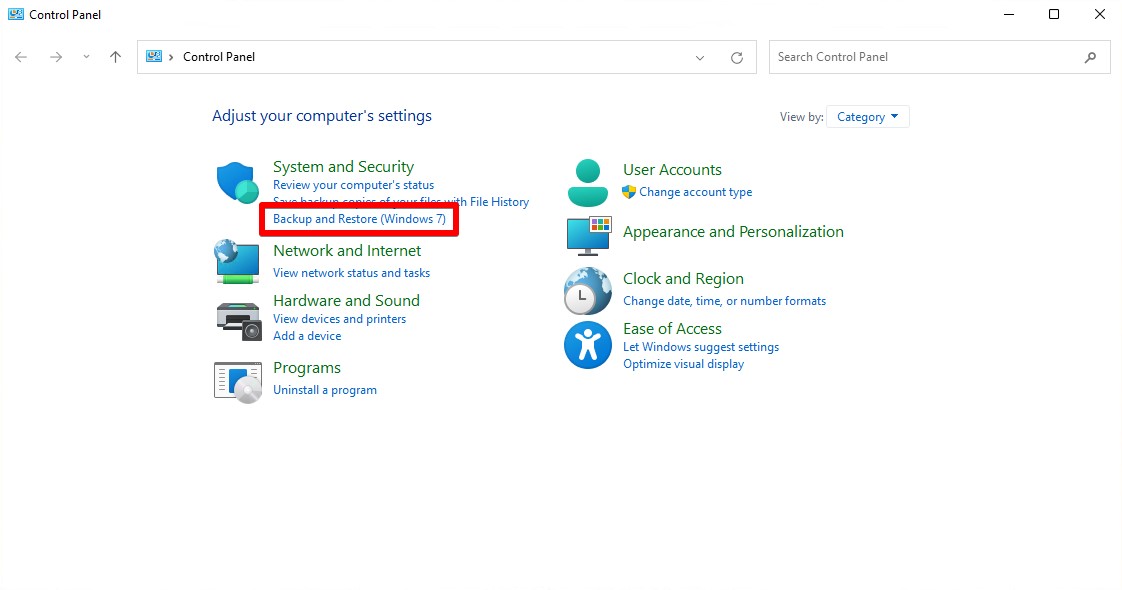Click inside the Search Control Panel field
This screenshot has width=1122, height=590.
pos(900,57)
